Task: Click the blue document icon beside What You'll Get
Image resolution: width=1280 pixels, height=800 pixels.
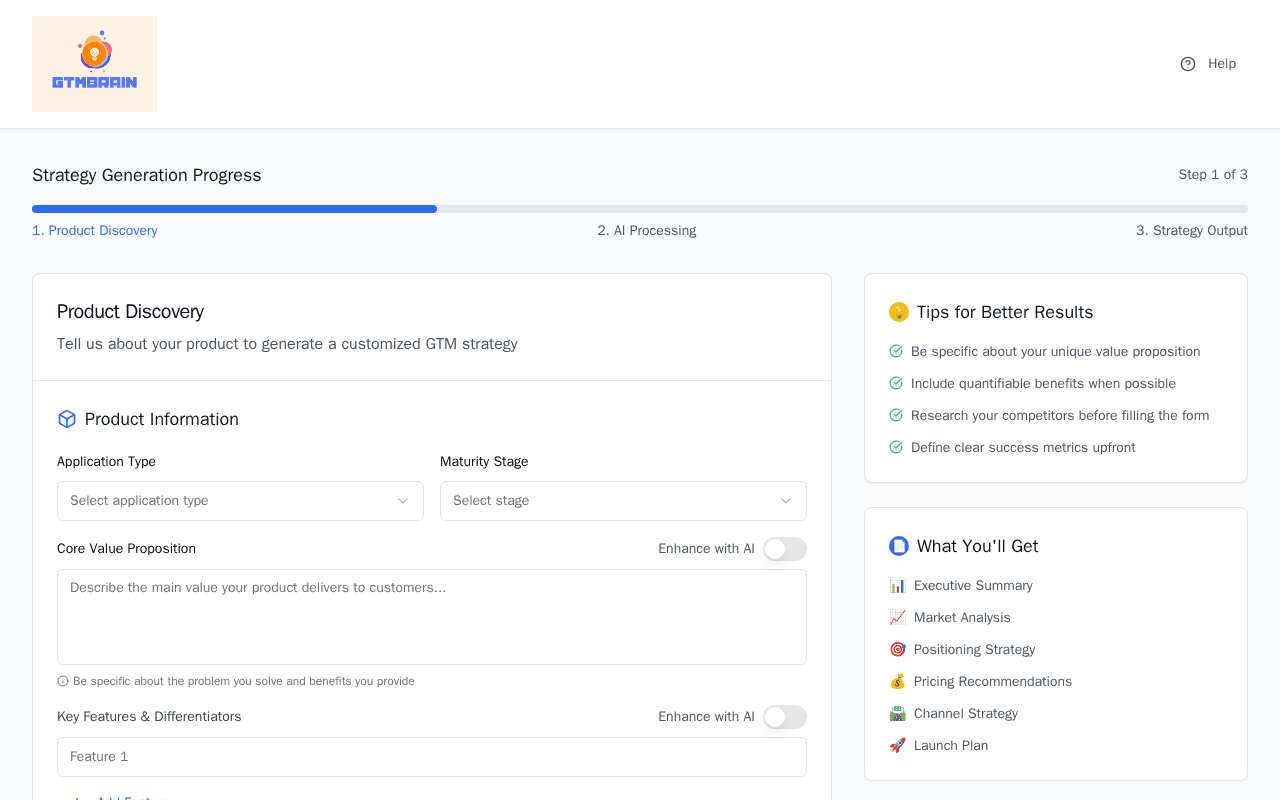Action: point(899,546)
